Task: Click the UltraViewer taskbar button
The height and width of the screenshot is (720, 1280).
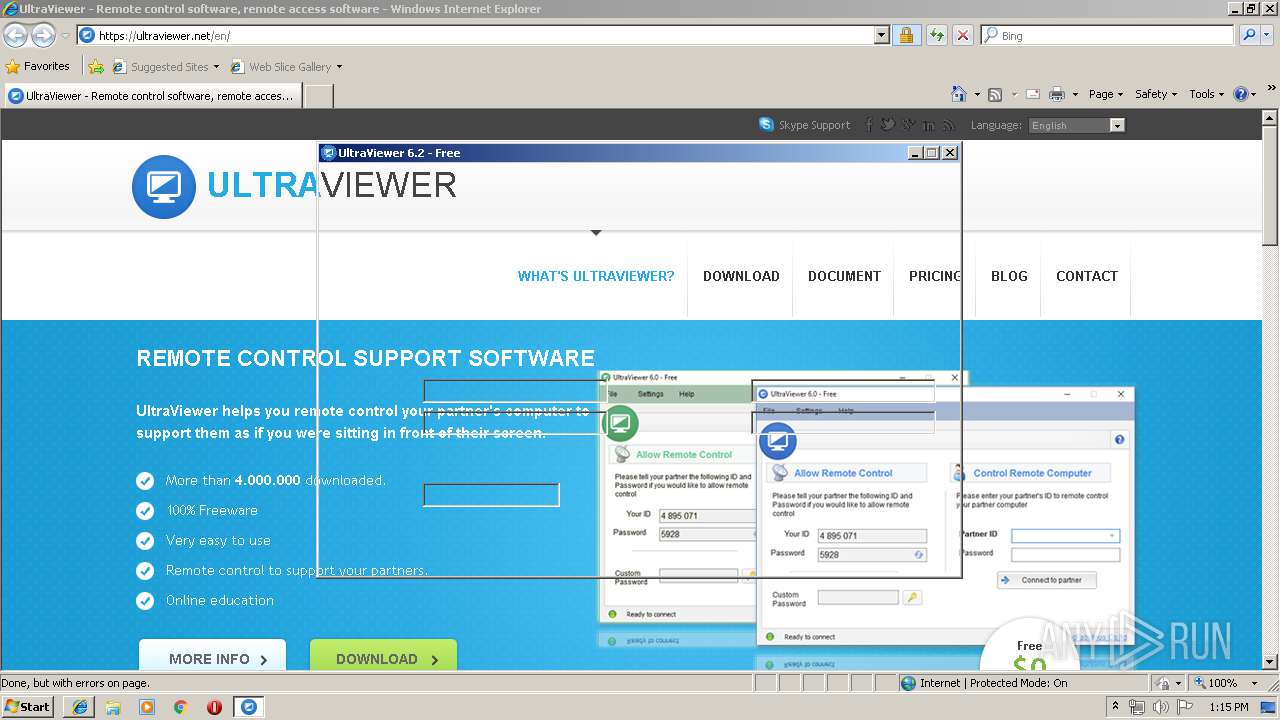Action: pos(249,707)
